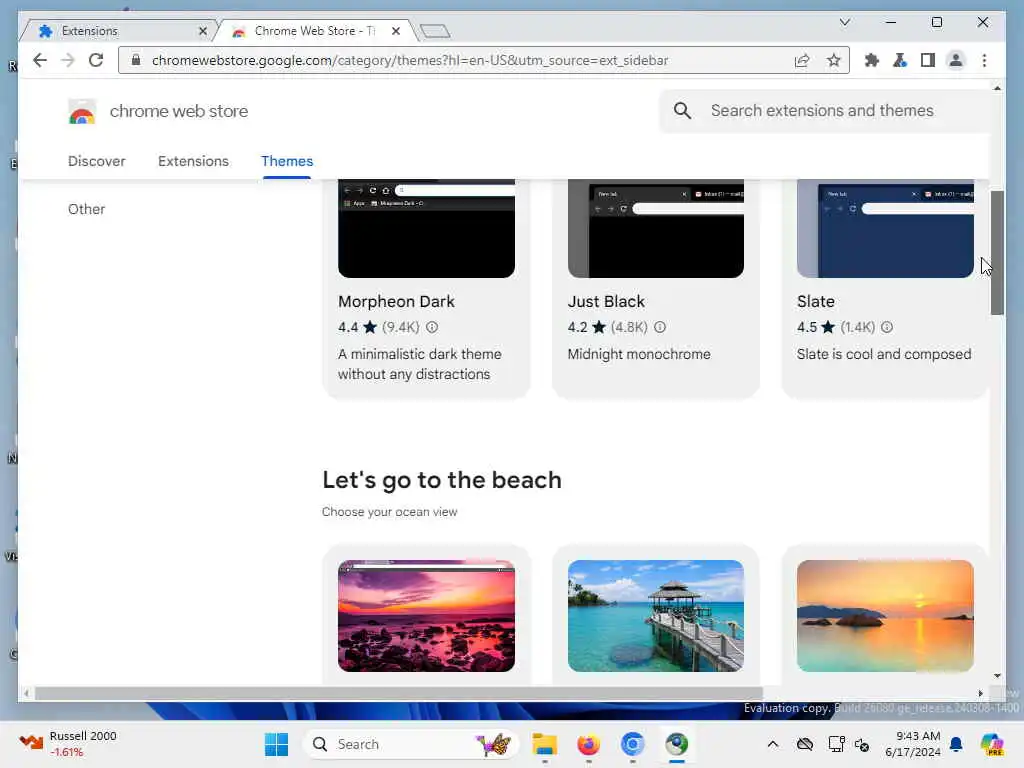Open the Slate theme preview image
The width and height of the screenshot is (1024, 768).
click(x=885, y=229)
